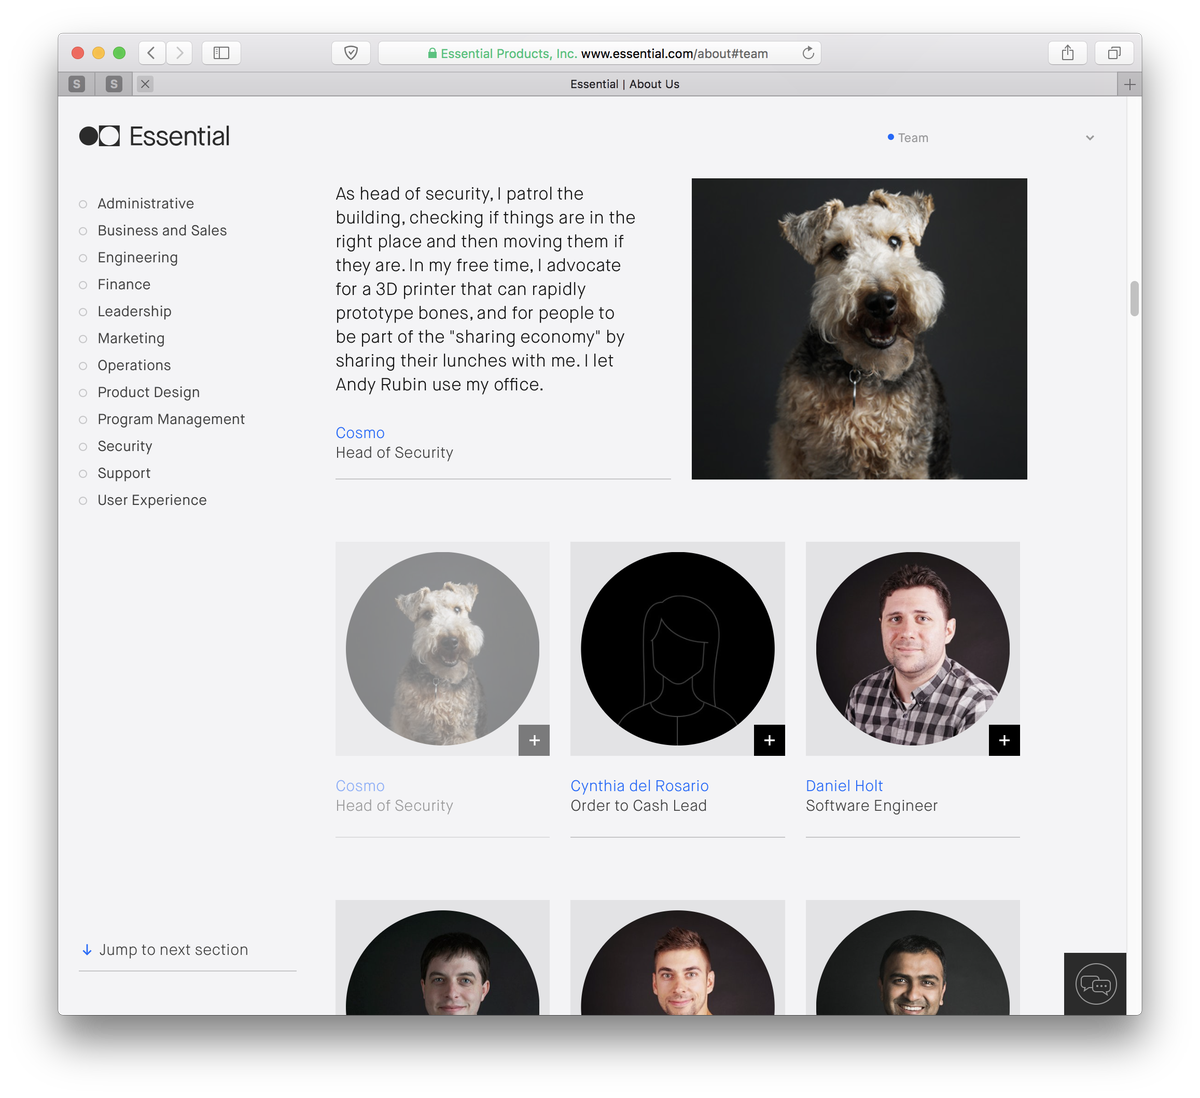This screenshot has width=1200, height=1098.
Task: Click the page vertical scrollbar thumb
Action: click(1134, 298)
